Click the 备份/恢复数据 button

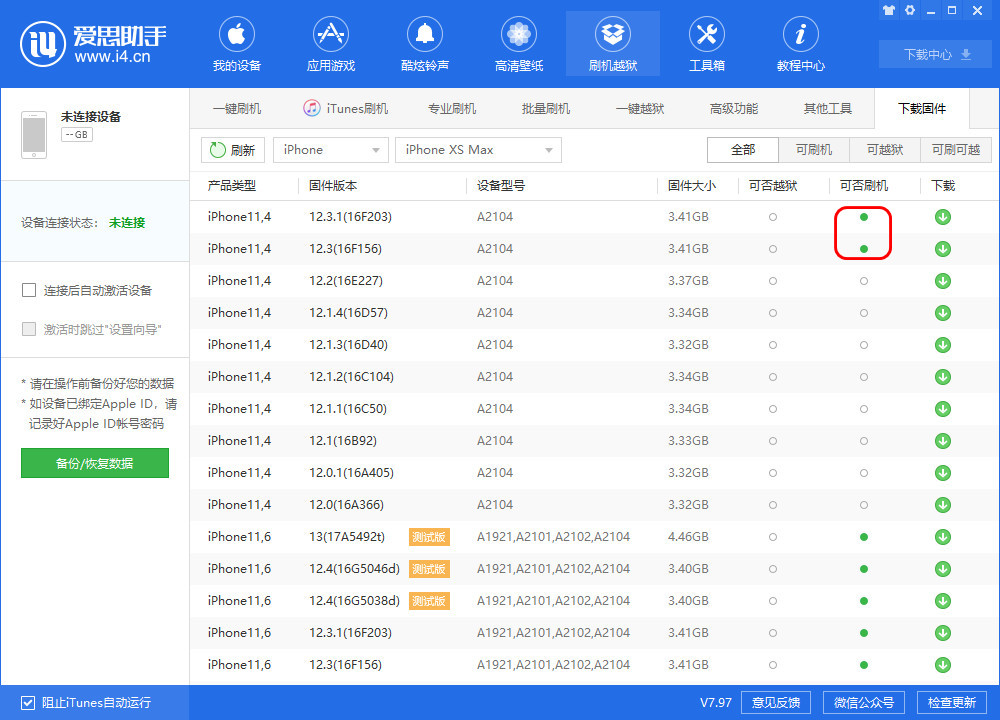coord(95,463)
